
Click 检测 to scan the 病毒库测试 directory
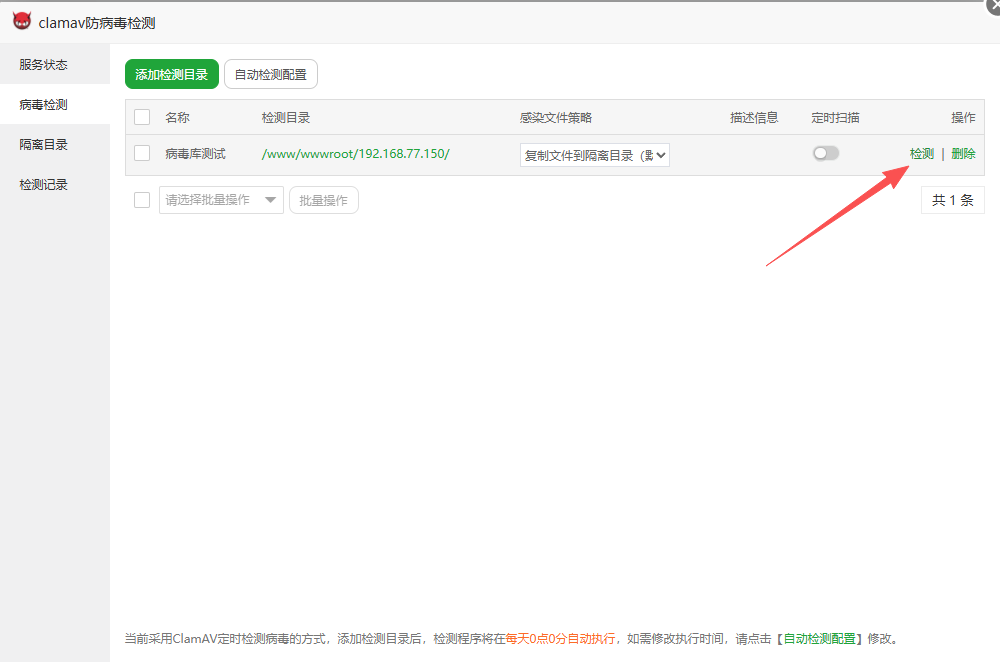[921, 154]
